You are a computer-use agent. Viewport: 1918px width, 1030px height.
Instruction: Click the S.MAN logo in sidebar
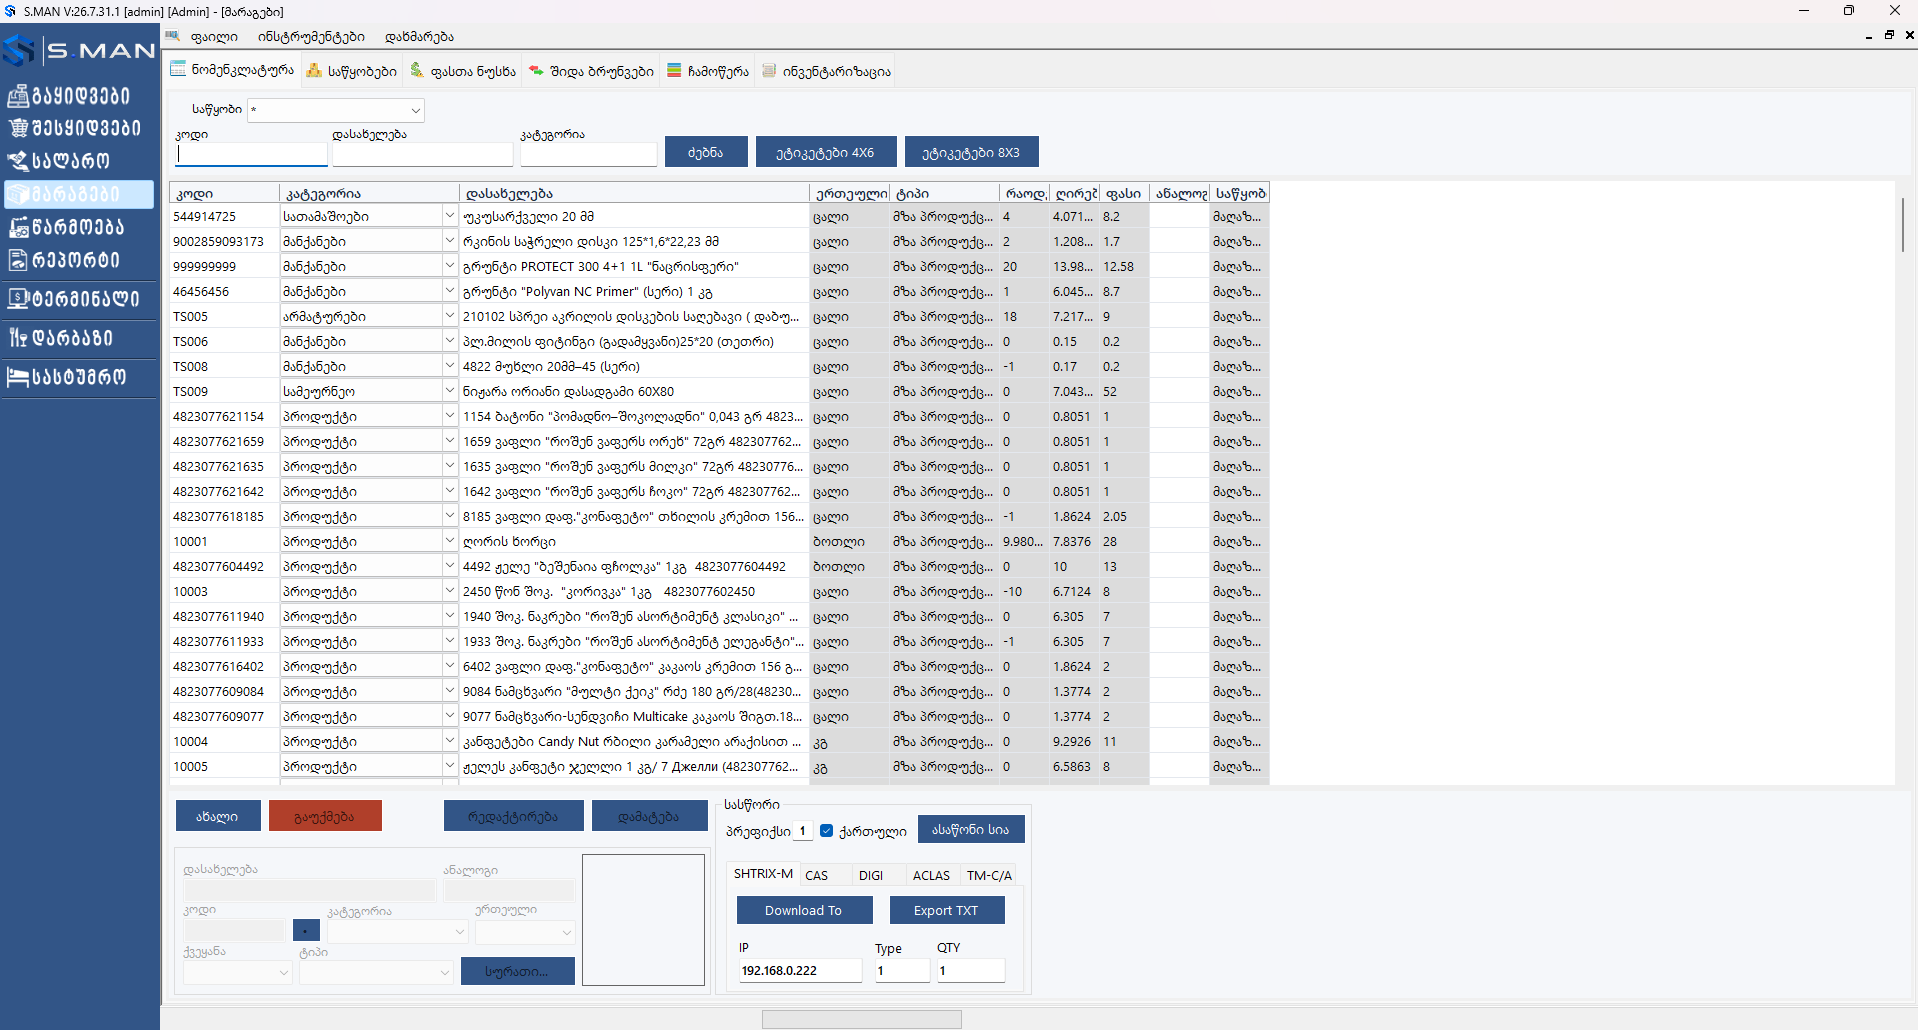click(80, 50)
